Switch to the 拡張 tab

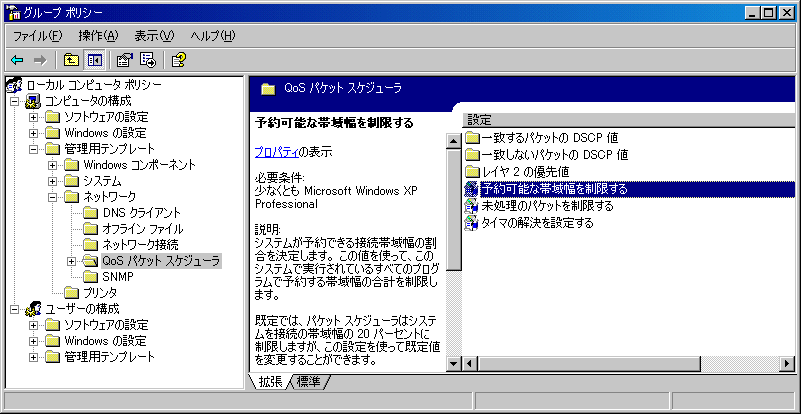tap(270, 382)
